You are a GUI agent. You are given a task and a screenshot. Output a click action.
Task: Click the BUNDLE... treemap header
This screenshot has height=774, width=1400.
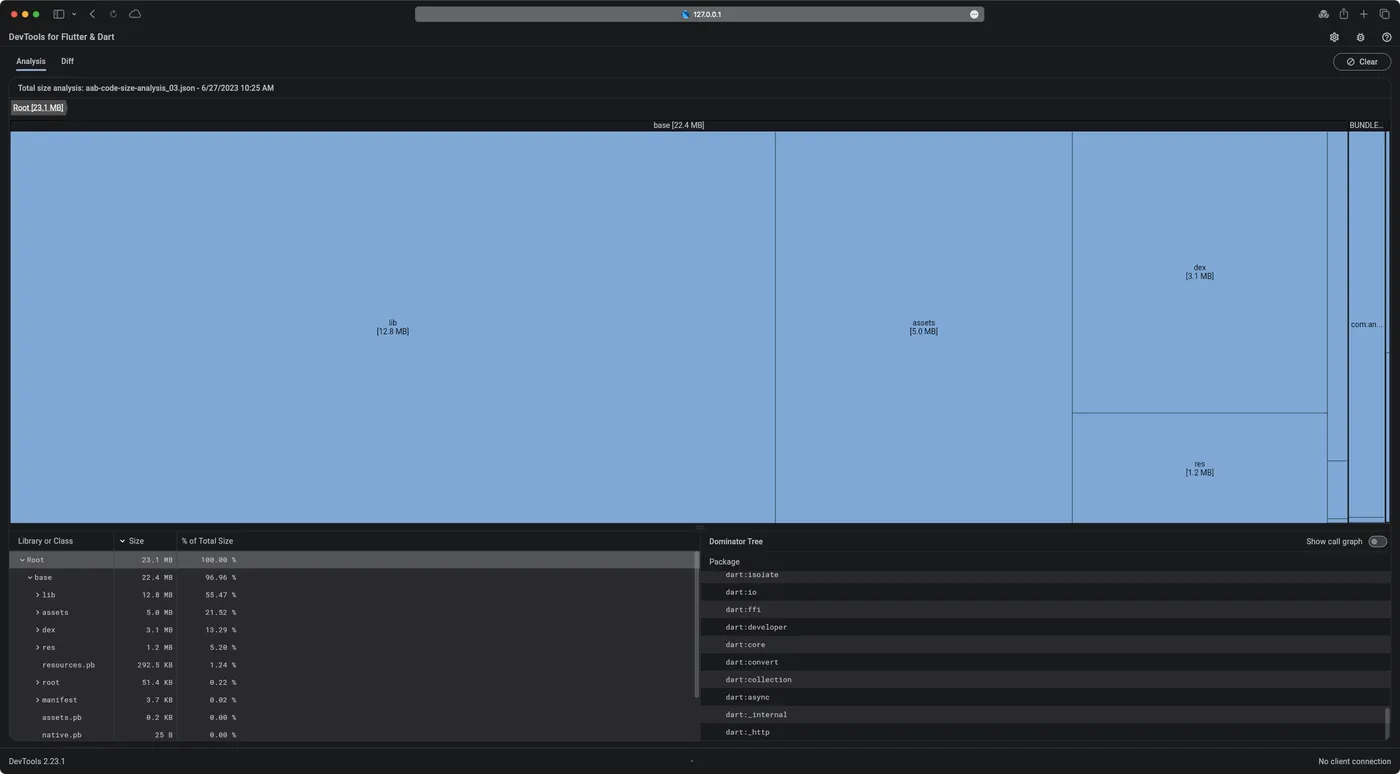pyautogui.click(x=1366, y=125)
